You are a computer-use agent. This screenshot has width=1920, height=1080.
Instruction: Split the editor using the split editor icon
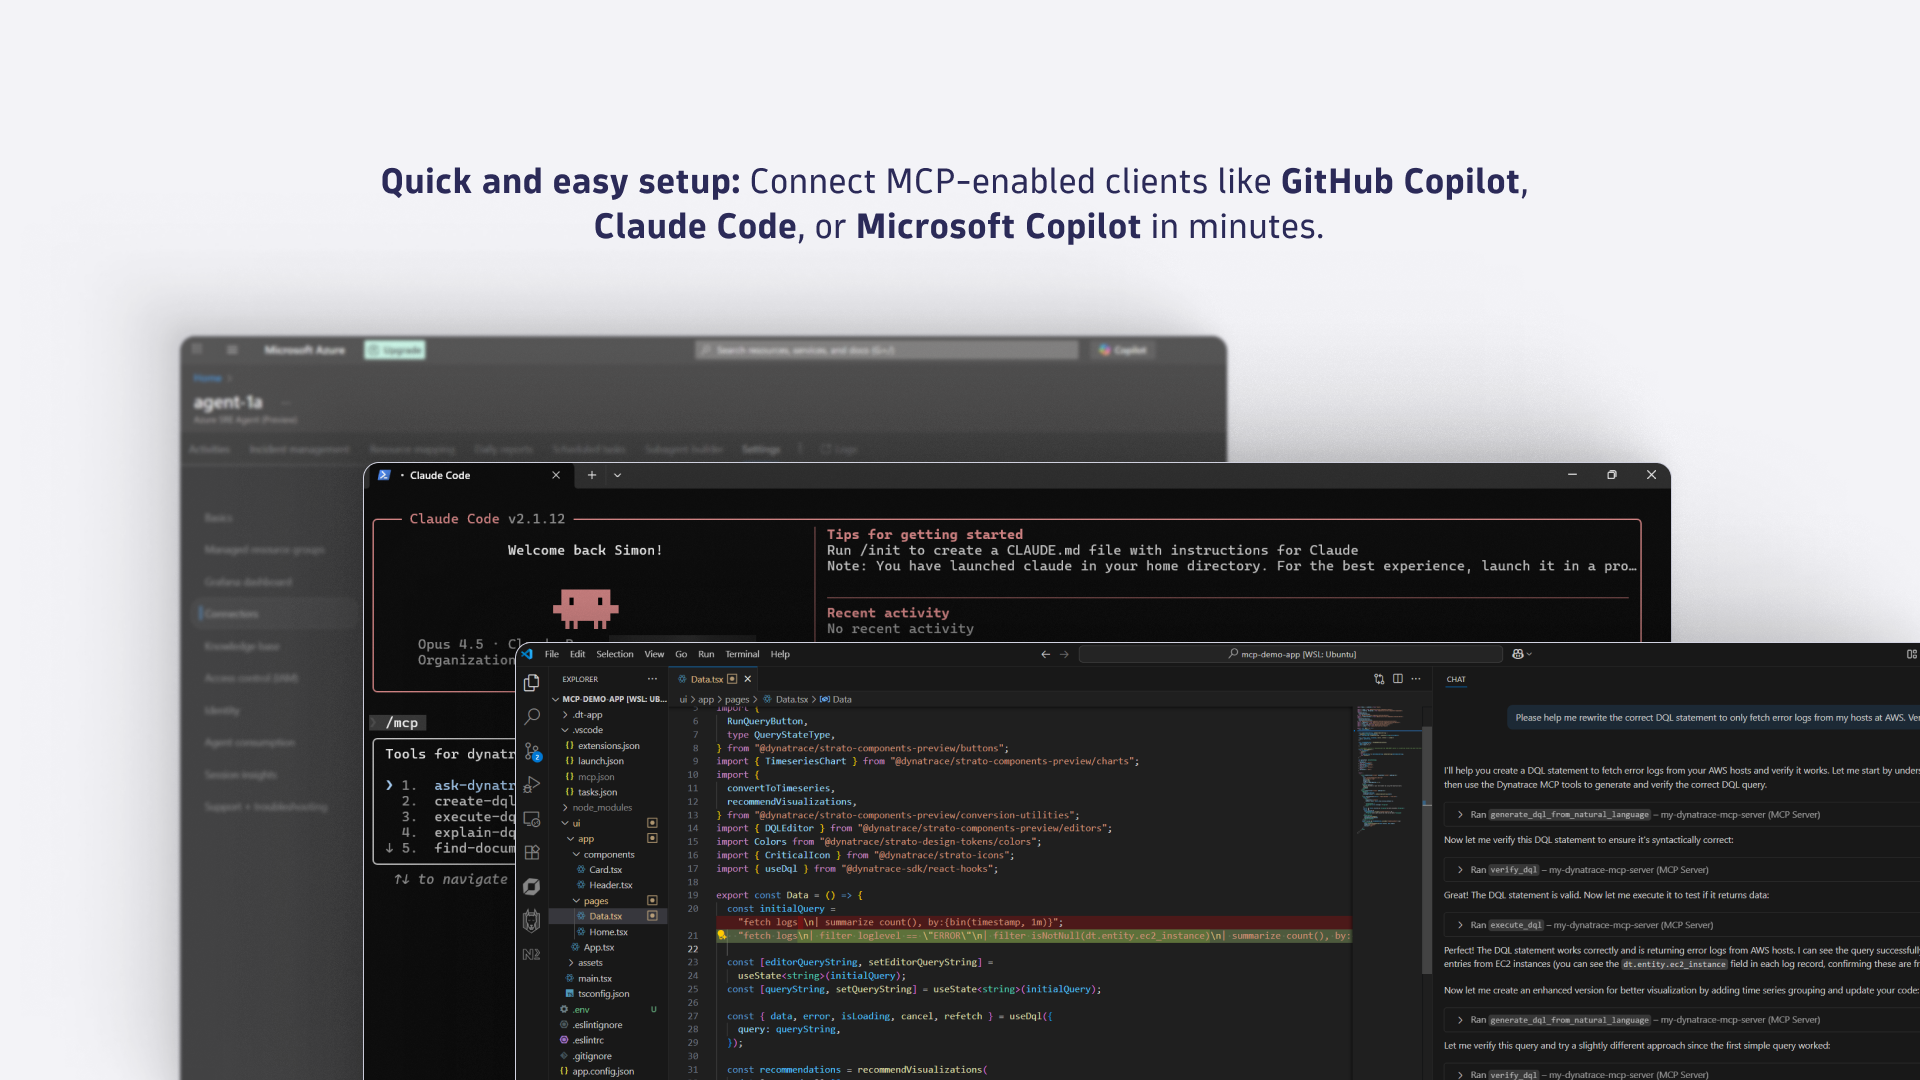pyautogui.click(x=1398, y=679)
